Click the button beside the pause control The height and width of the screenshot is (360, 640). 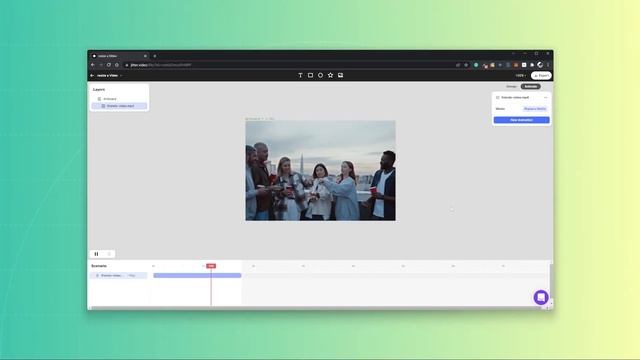click(109, 254)
